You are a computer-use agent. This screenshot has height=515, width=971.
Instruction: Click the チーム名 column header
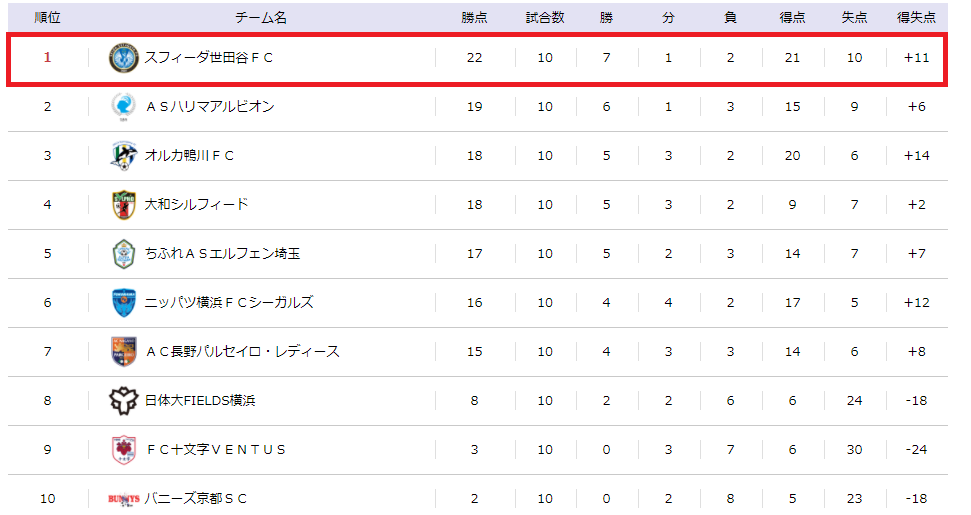coord(261,18)
